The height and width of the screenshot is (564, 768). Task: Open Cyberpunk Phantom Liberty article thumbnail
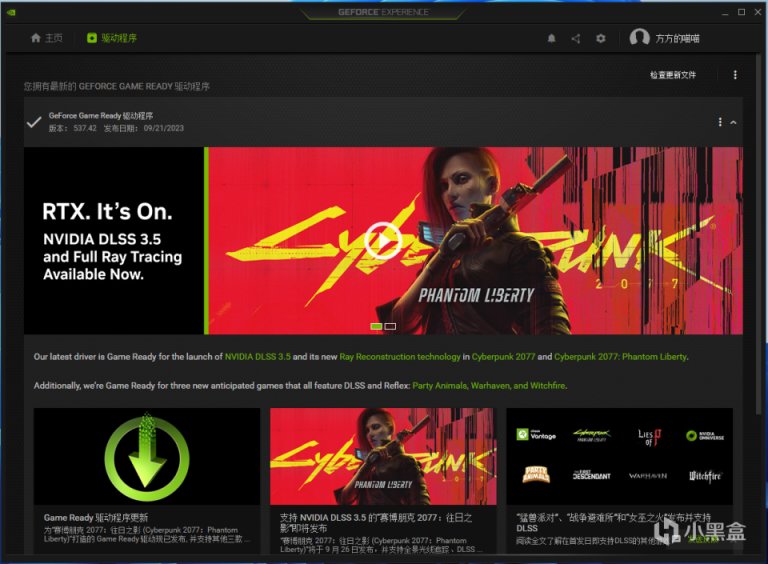click(x=383, y=456)
